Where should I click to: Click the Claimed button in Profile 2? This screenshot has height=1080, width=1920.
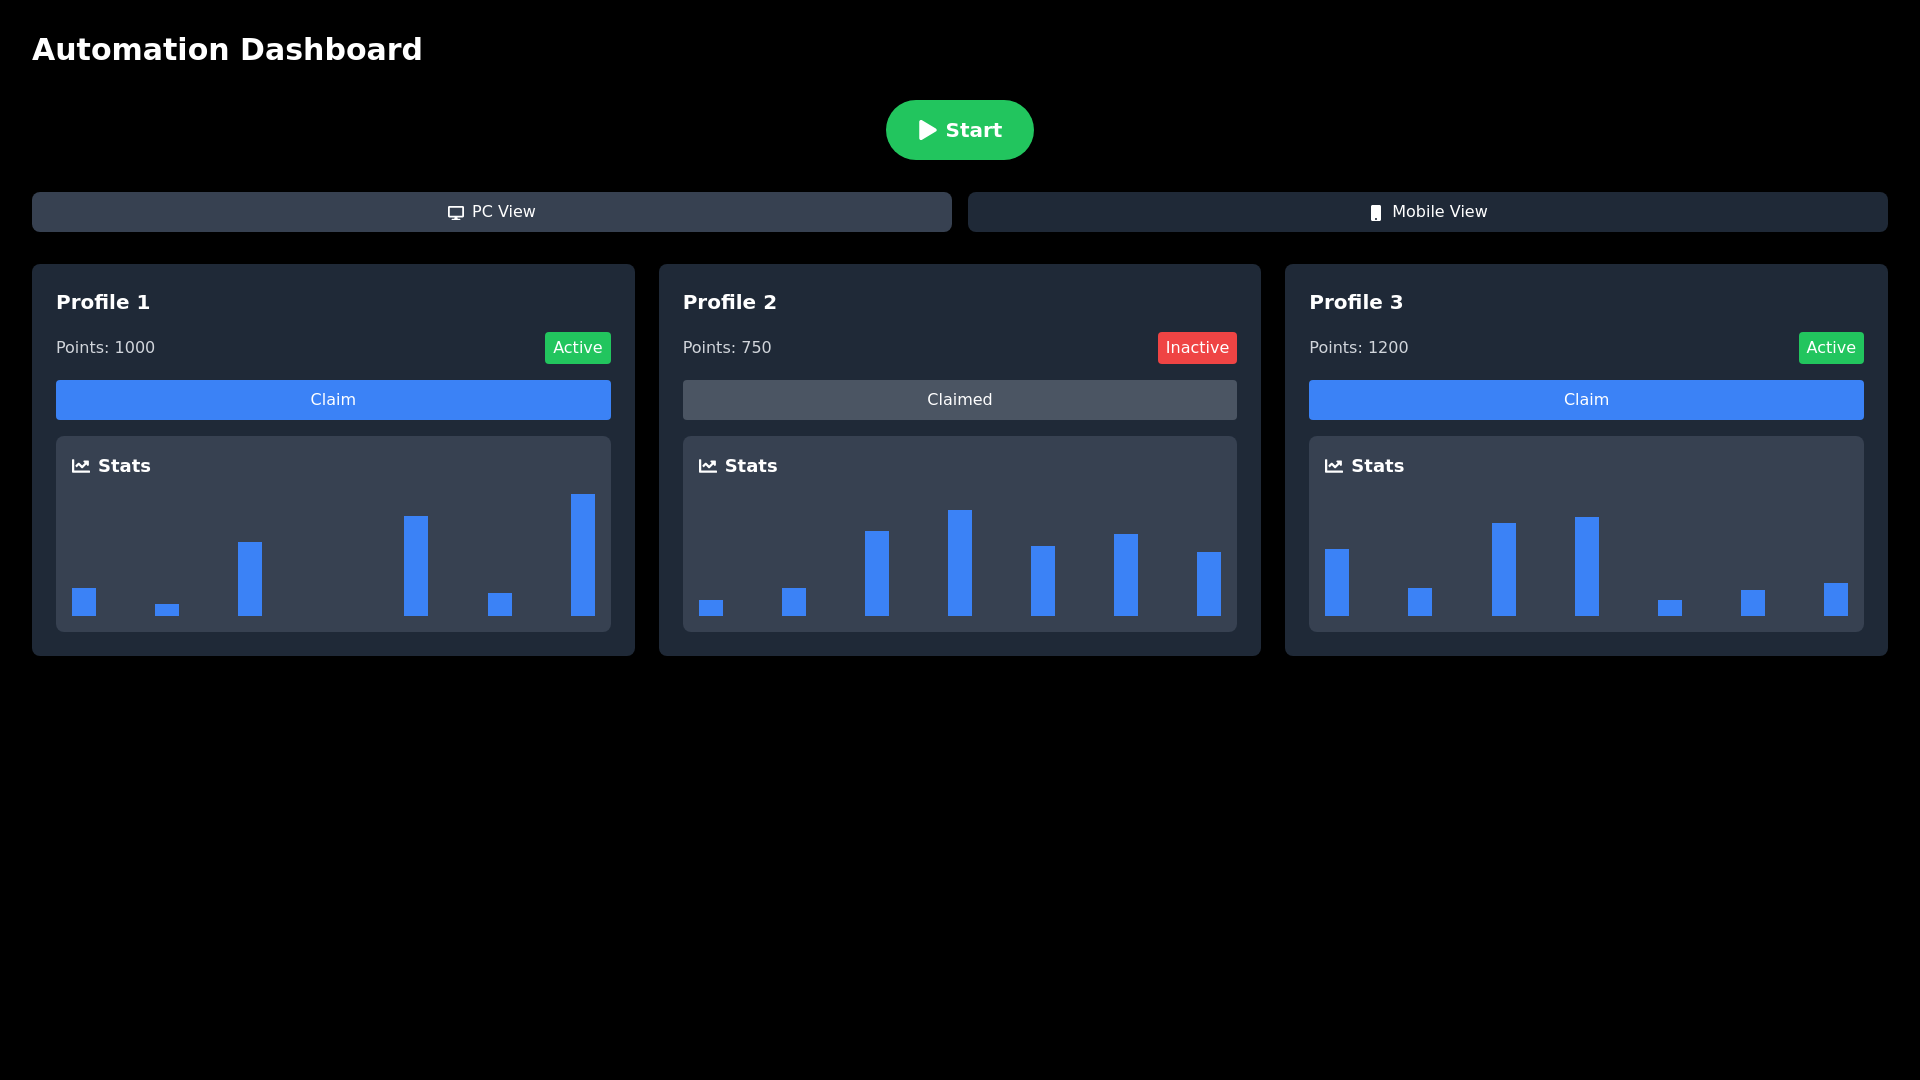(x=959, y=399)
